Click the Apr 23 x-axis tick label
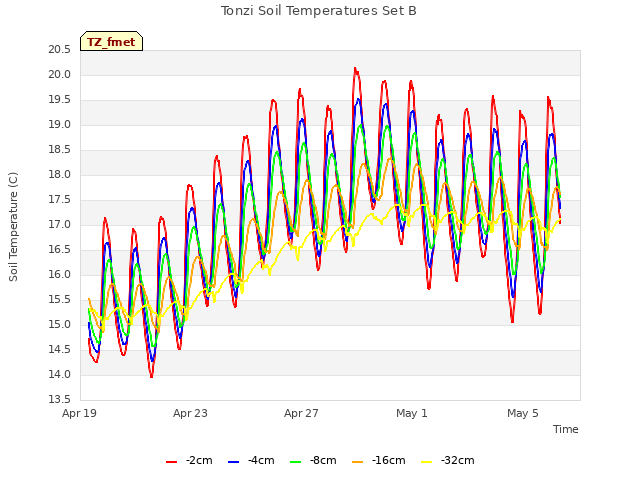The height and width of the screenshot is (480, 640). pyautogui.click(x=190, y=413)
